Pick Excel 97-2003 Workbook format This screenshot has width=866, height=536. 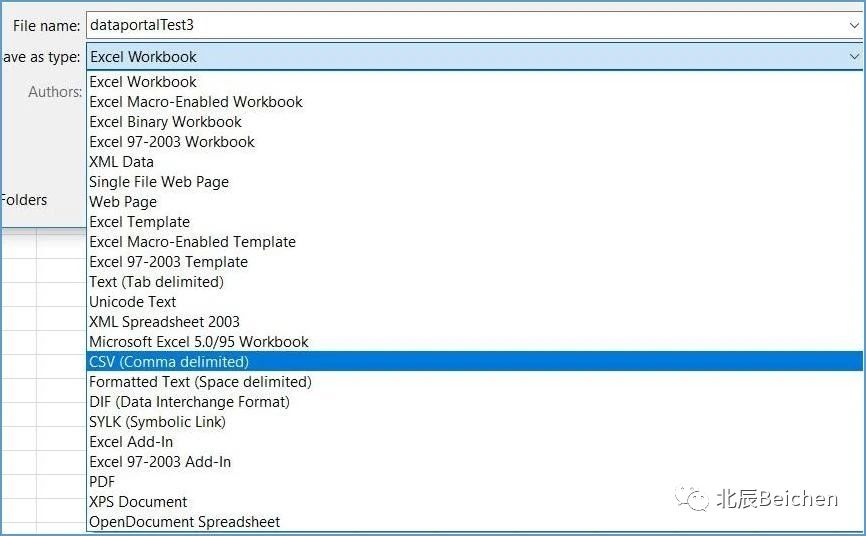(172, 142)
